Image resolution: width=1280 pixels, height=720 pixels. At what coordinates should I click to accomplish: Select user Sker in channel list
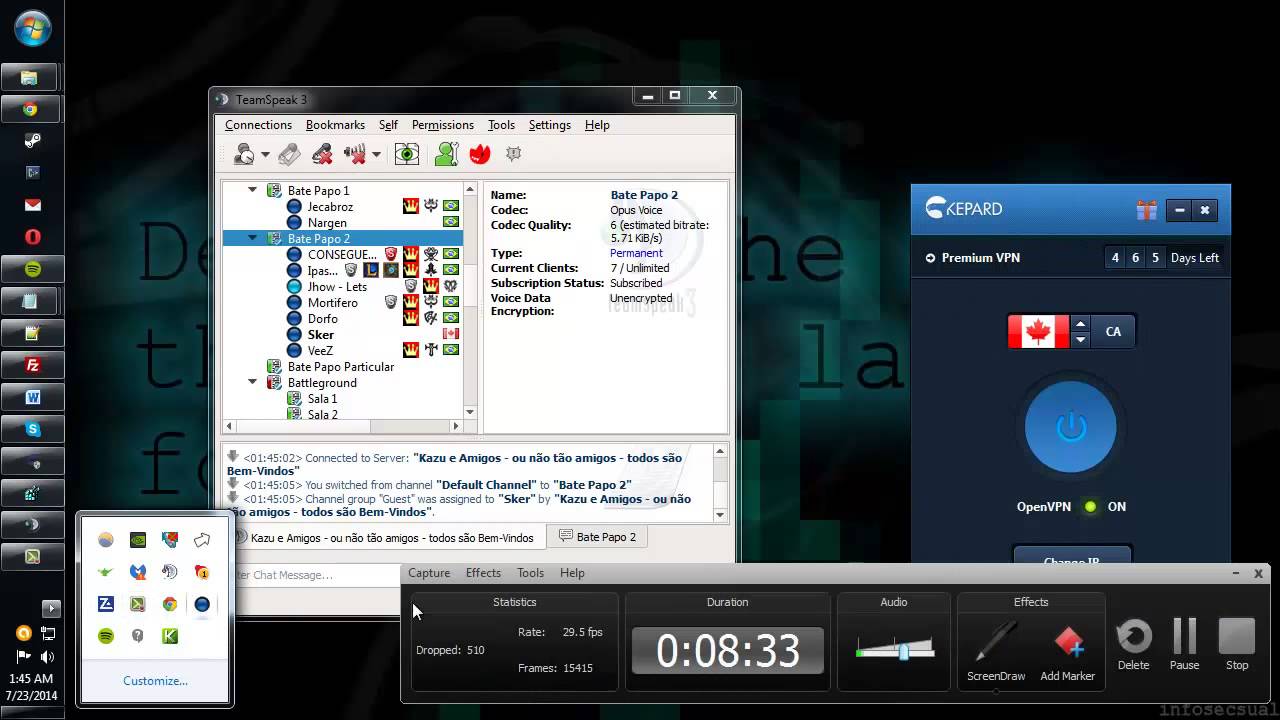coord(321,335)
